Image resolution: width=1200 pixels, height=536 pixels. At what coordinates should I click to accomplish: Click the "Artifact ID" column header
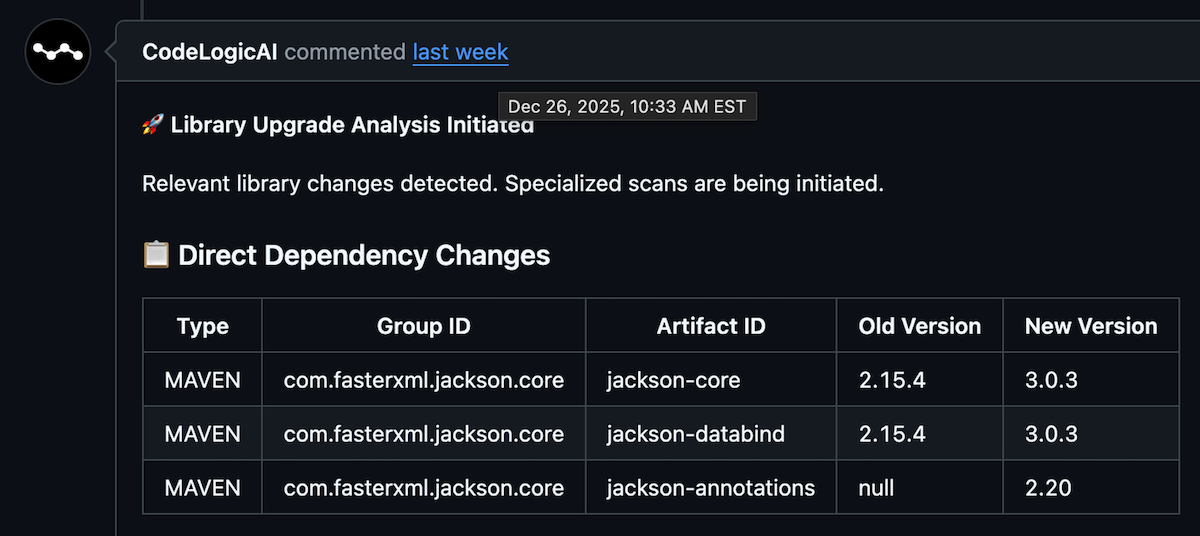711,326
